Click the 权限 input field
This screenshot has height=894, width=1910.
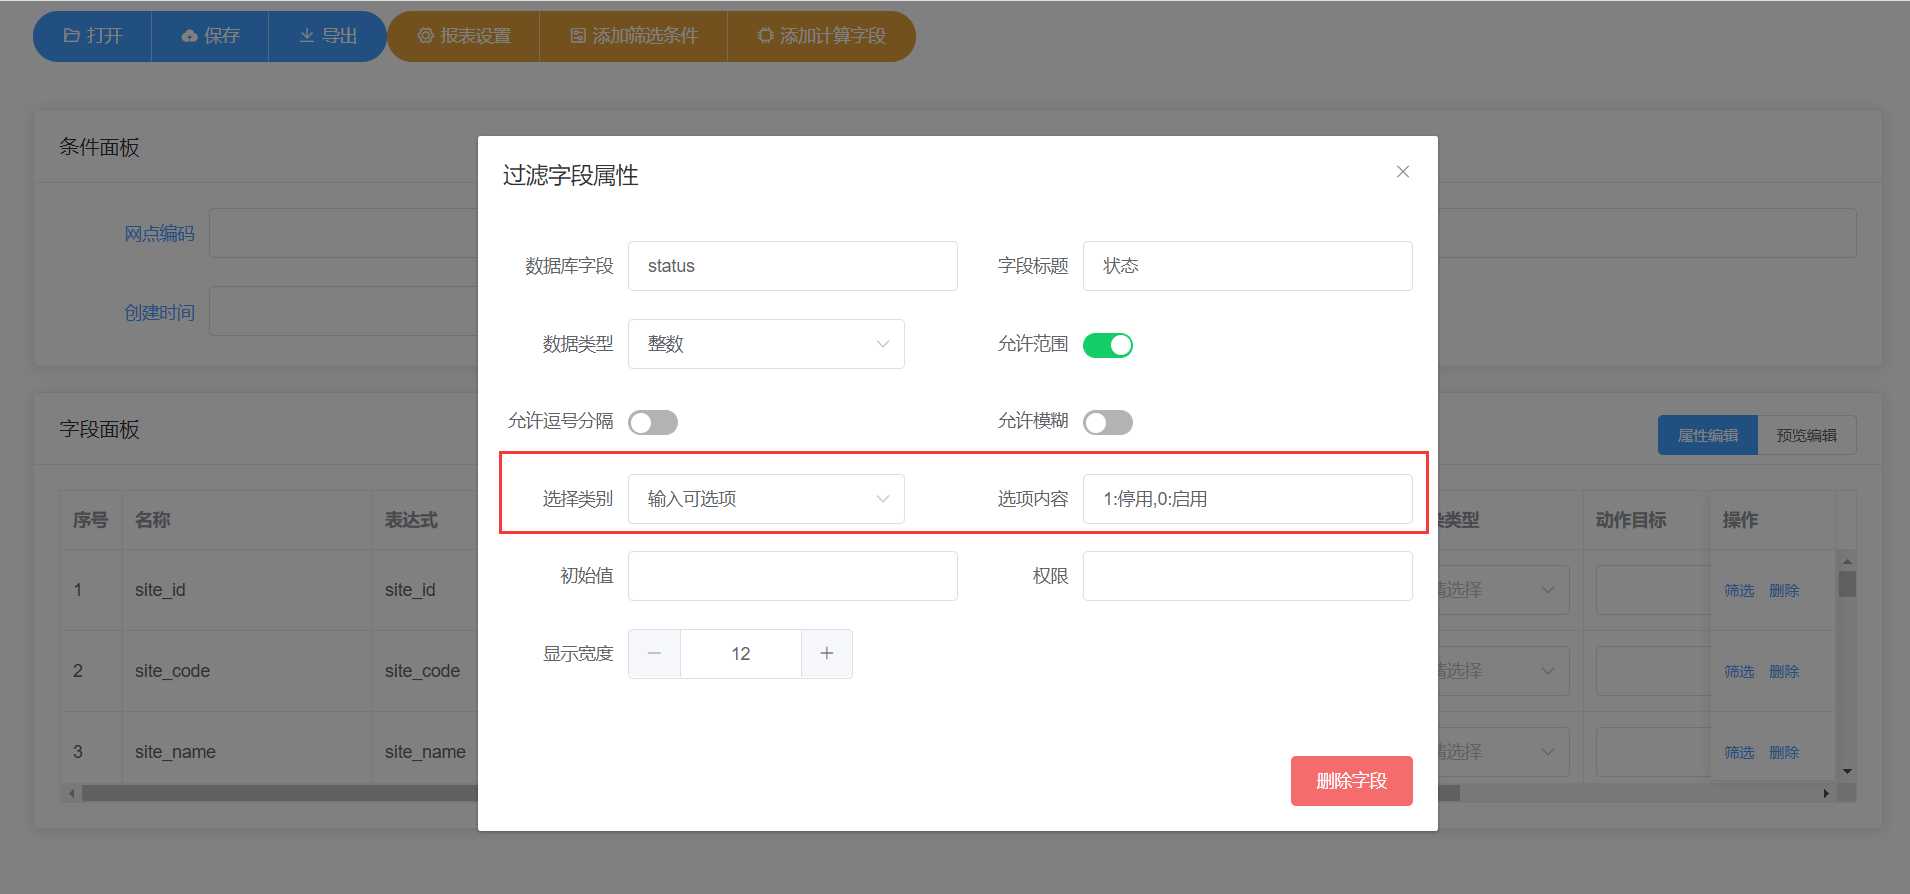pos(1247,576)
